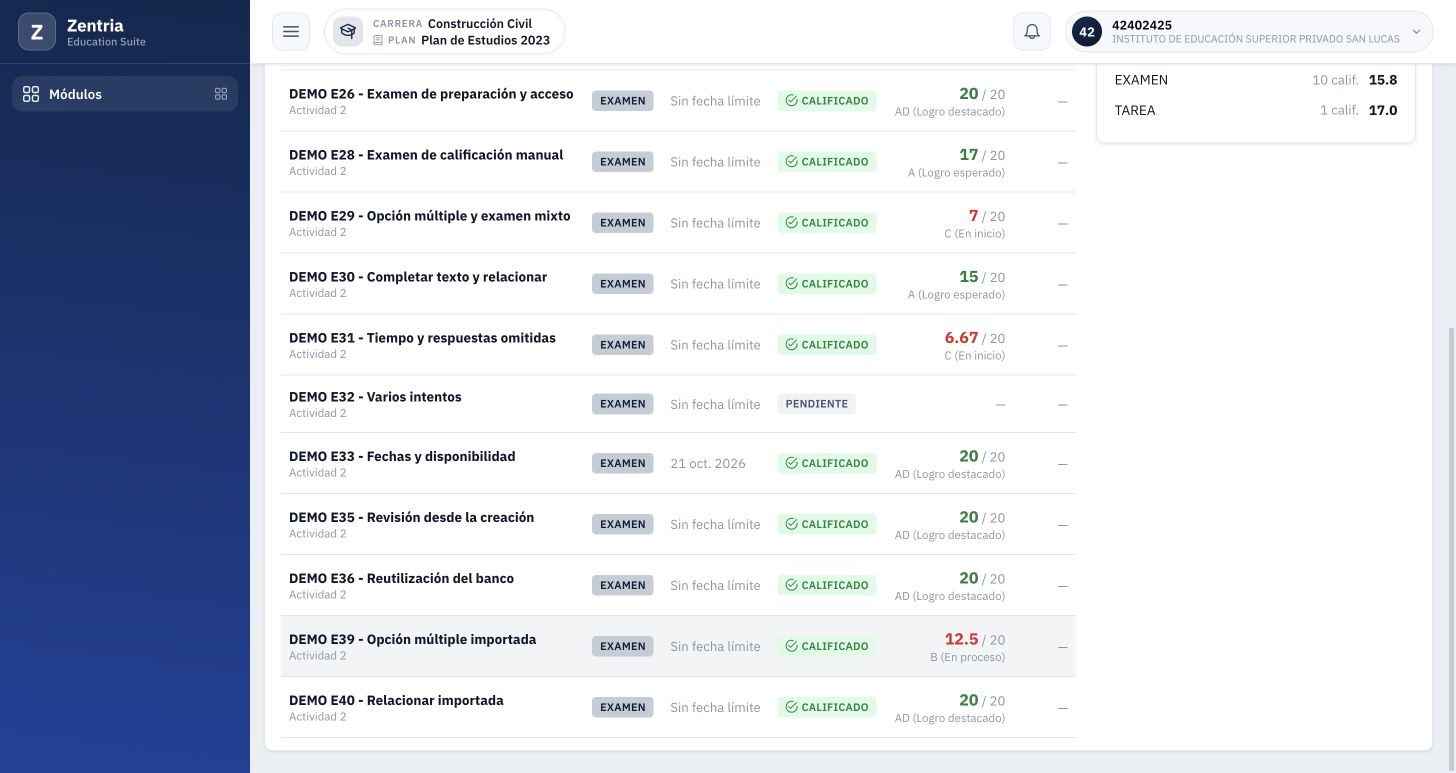Click the EXAMEN tag in the E33 row

point(622,463)
